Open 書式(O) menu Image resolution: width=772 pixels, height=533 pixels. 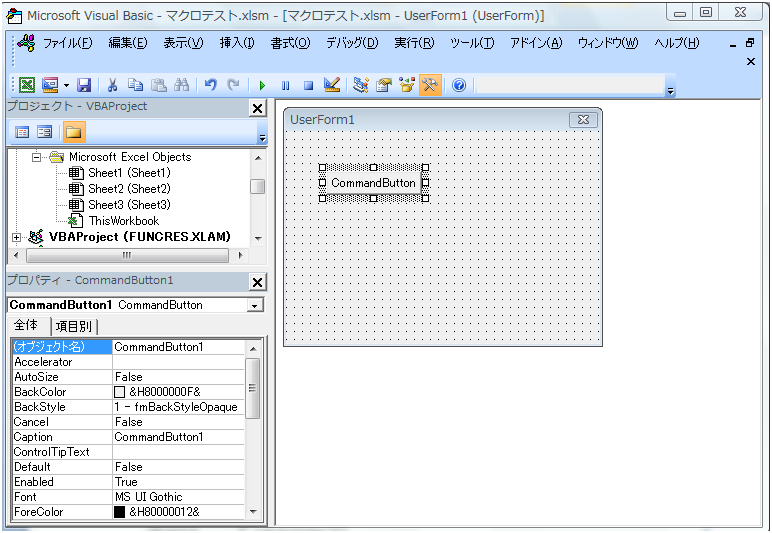point(290,43)
